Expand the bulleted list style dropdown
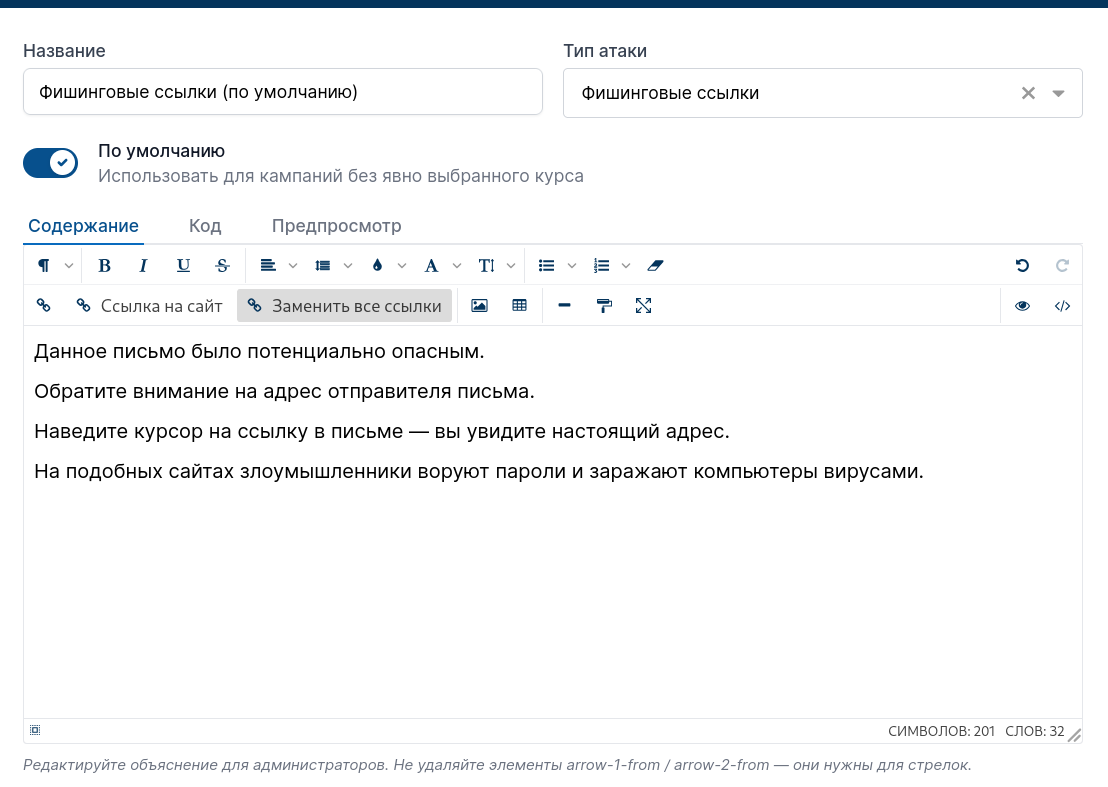This screenshot has width=1108, height=787. [x=572, y=266]
